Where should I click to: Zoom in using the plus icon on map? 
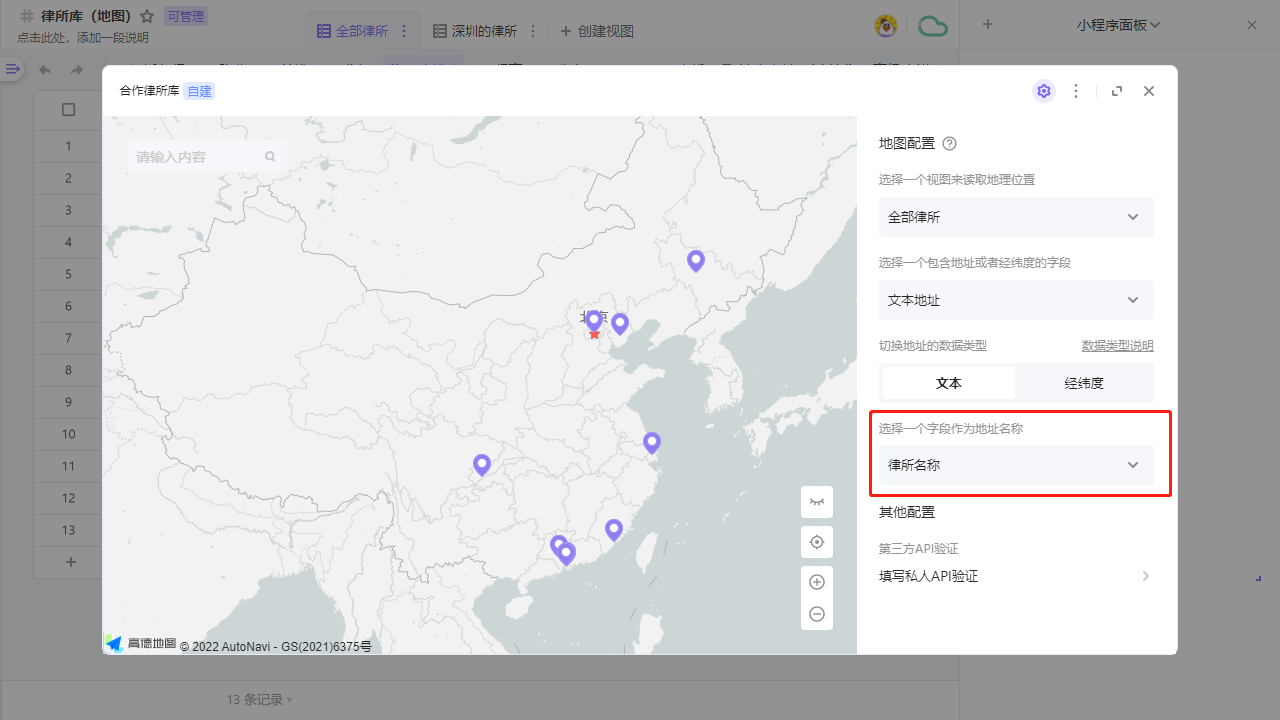[817, 581]
